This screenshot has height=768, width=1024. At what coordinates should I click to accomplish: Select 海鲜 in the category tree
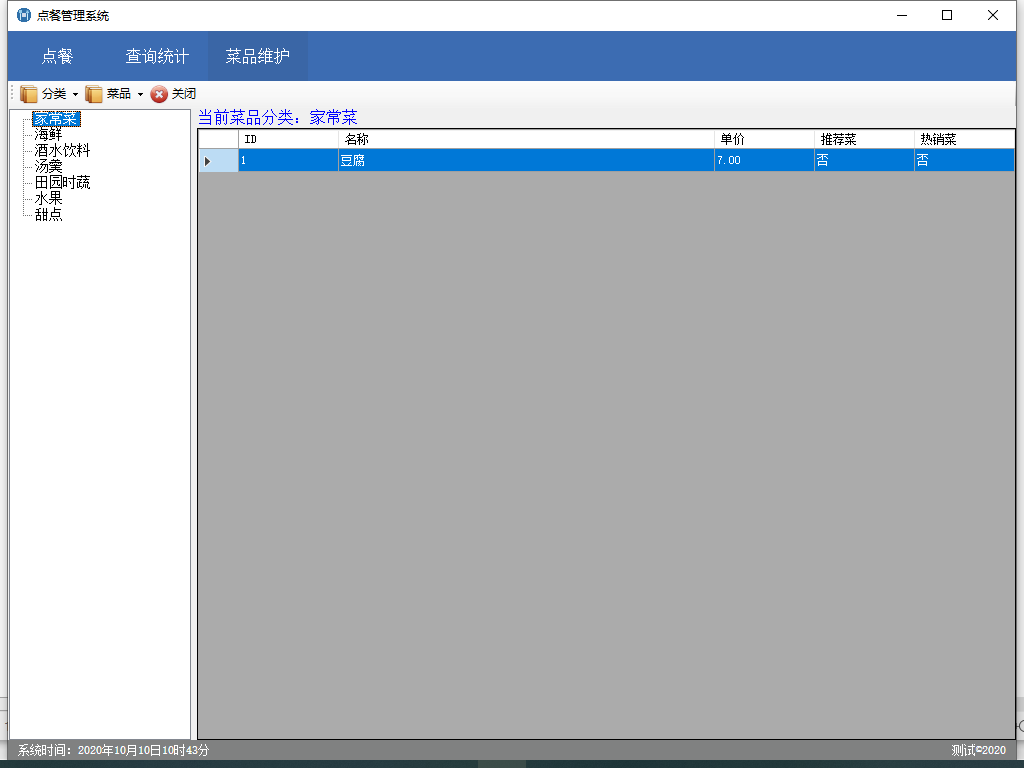pyautogui.click(x=48, y=135)
